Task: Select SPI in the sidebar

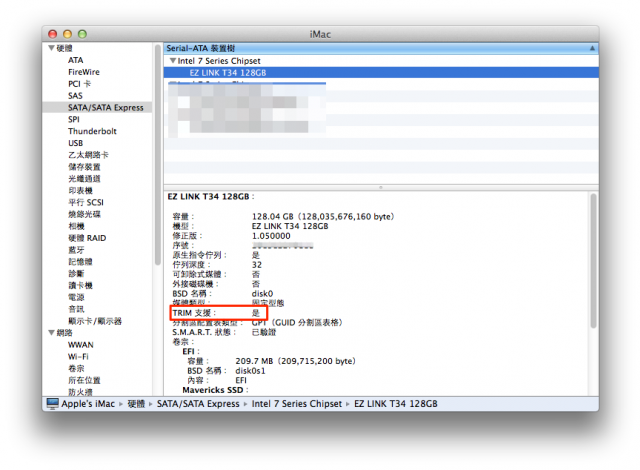Action: [74, 119]
